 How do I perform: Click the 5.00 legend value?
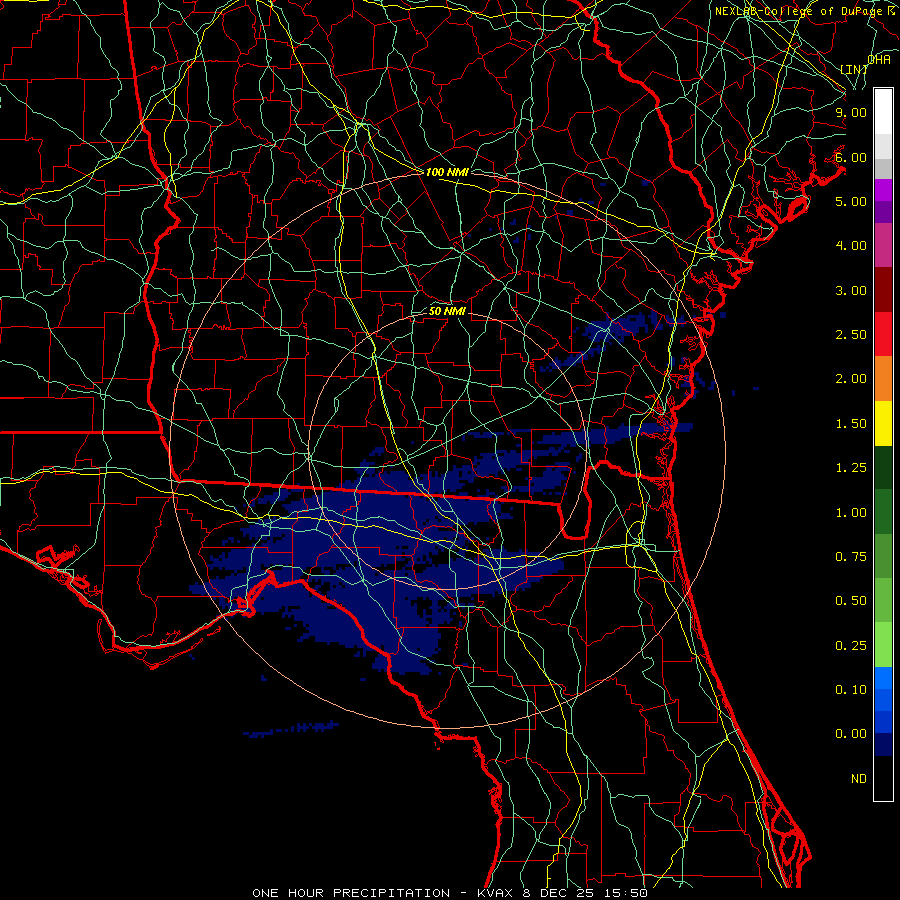(x=851, y=201)
